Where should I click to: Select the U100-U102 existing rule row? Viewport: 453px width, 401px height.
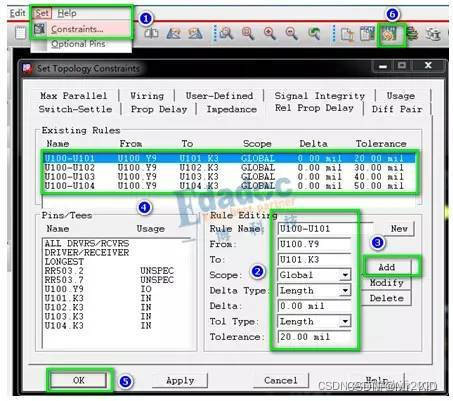pos(230,167)
